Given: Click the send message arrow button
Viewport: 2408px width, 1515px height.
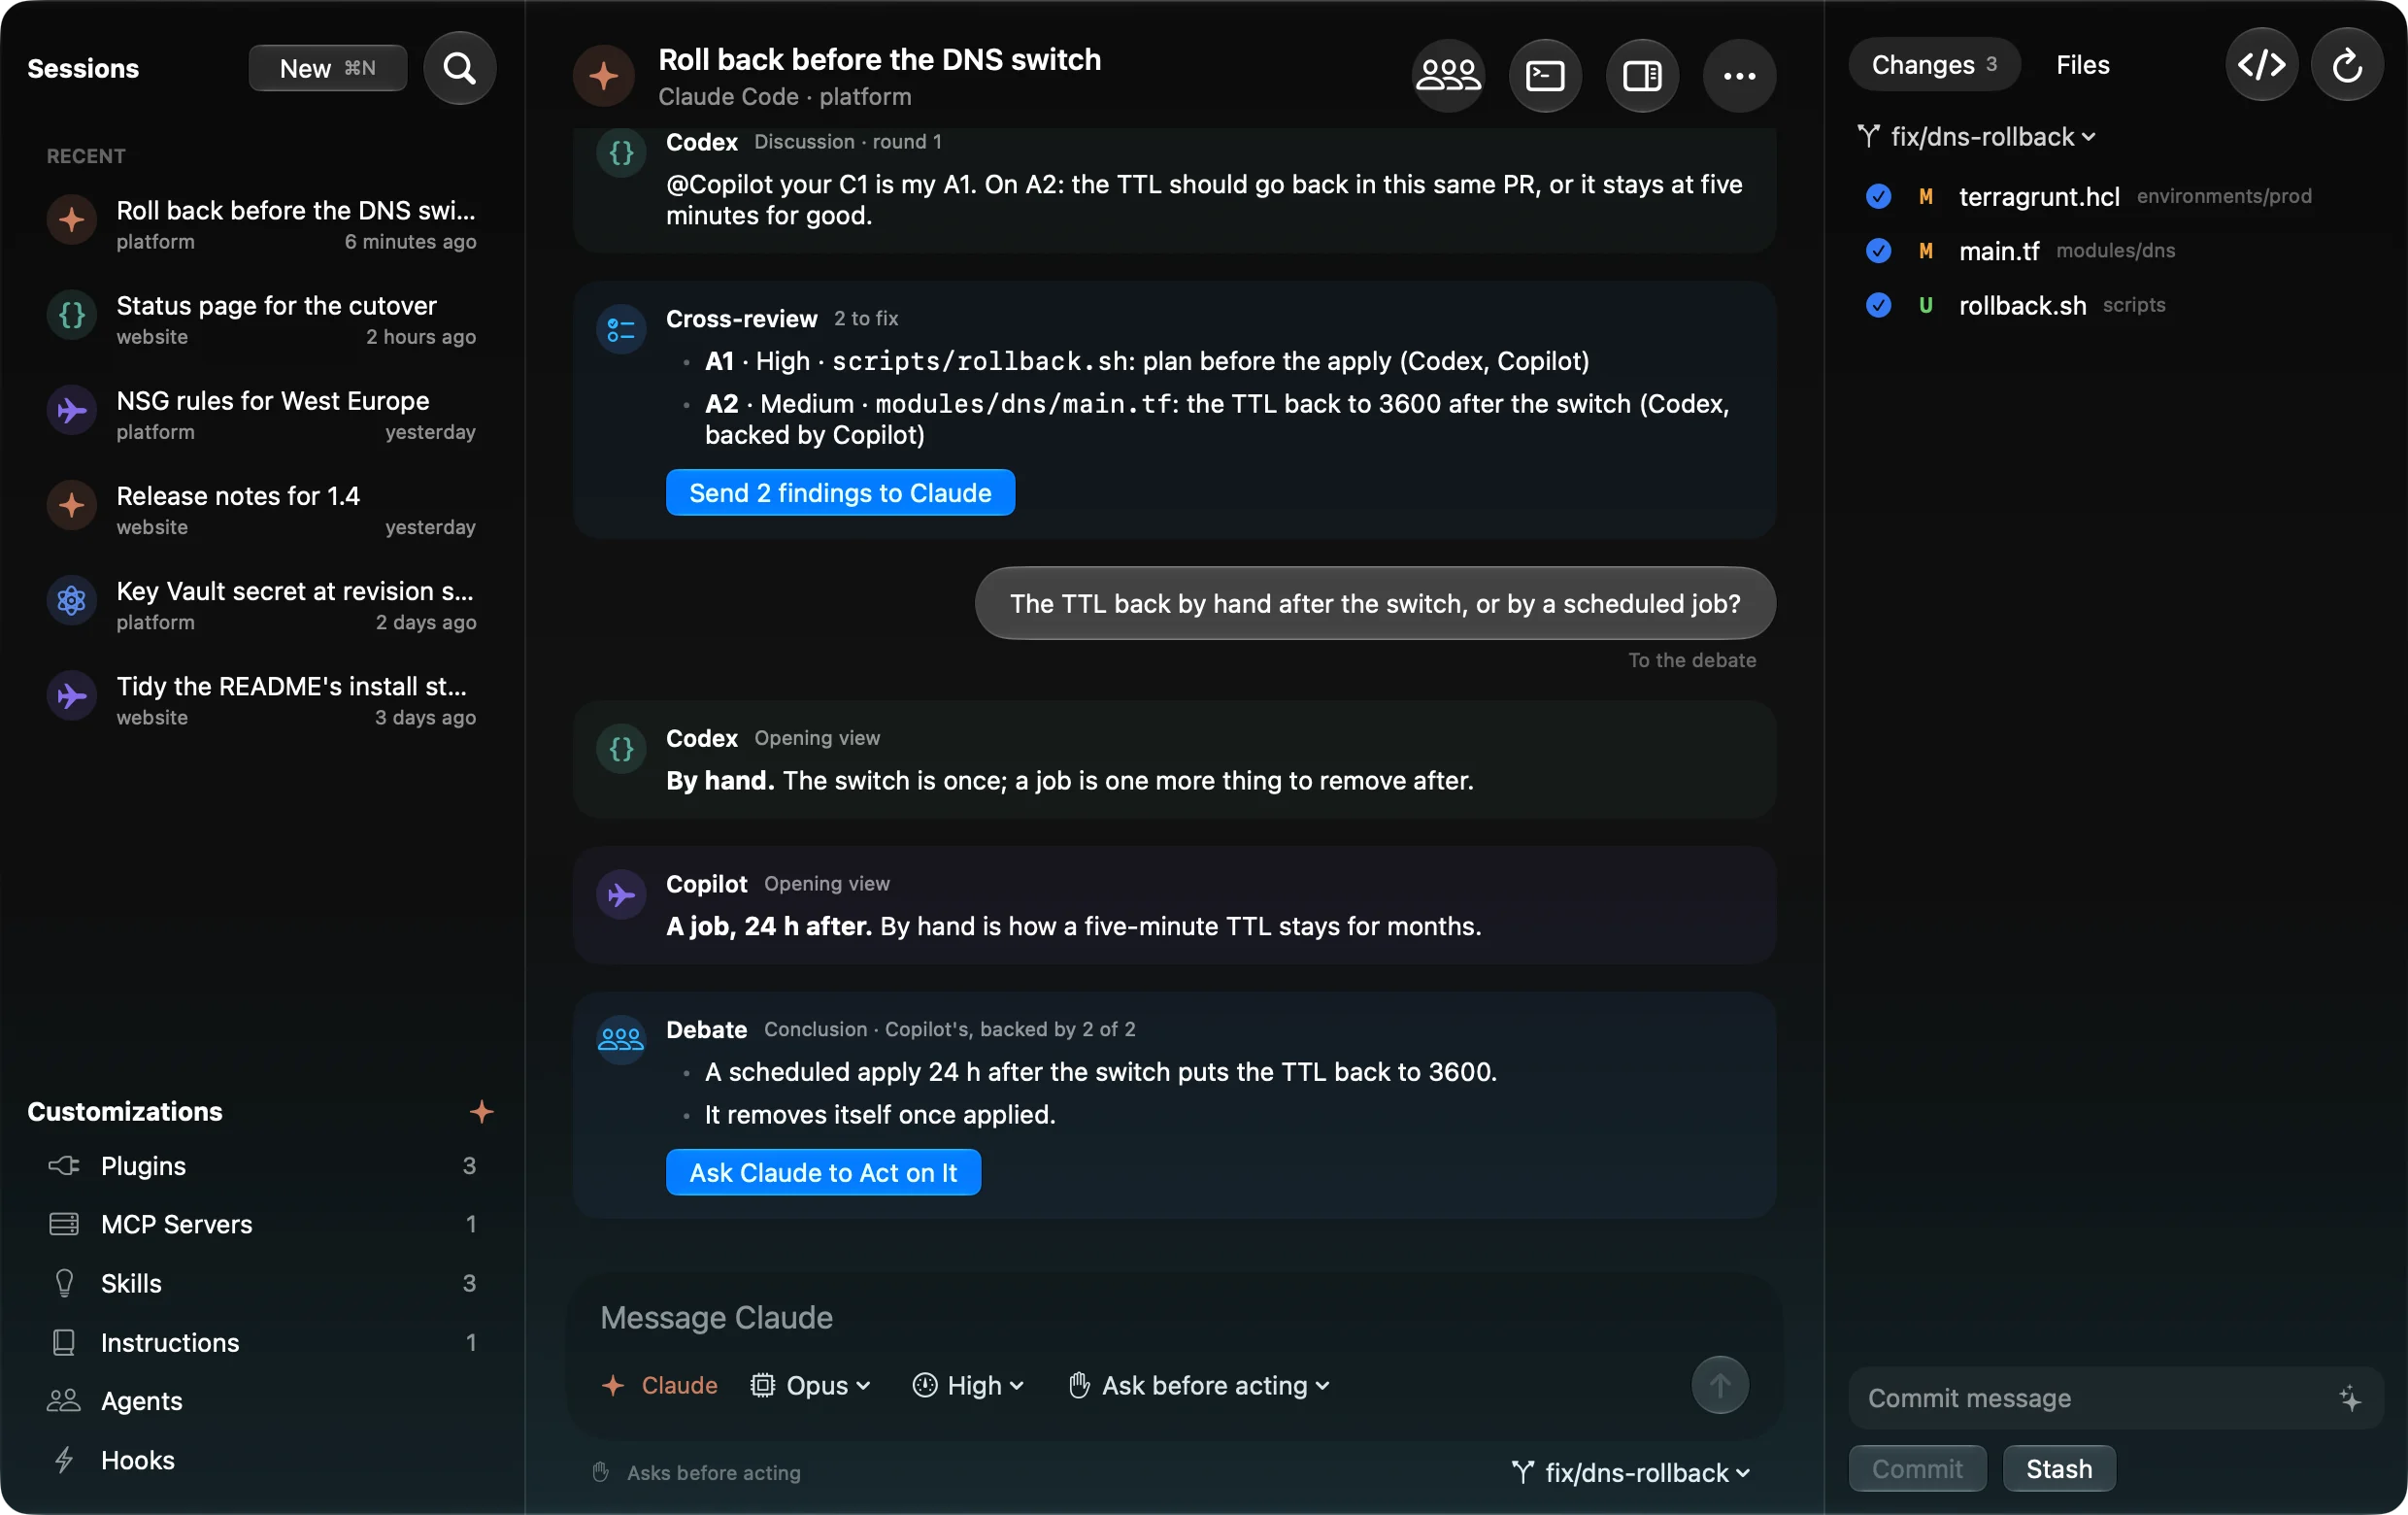Looking at the screenshot, I should tap(1719, 1384).
